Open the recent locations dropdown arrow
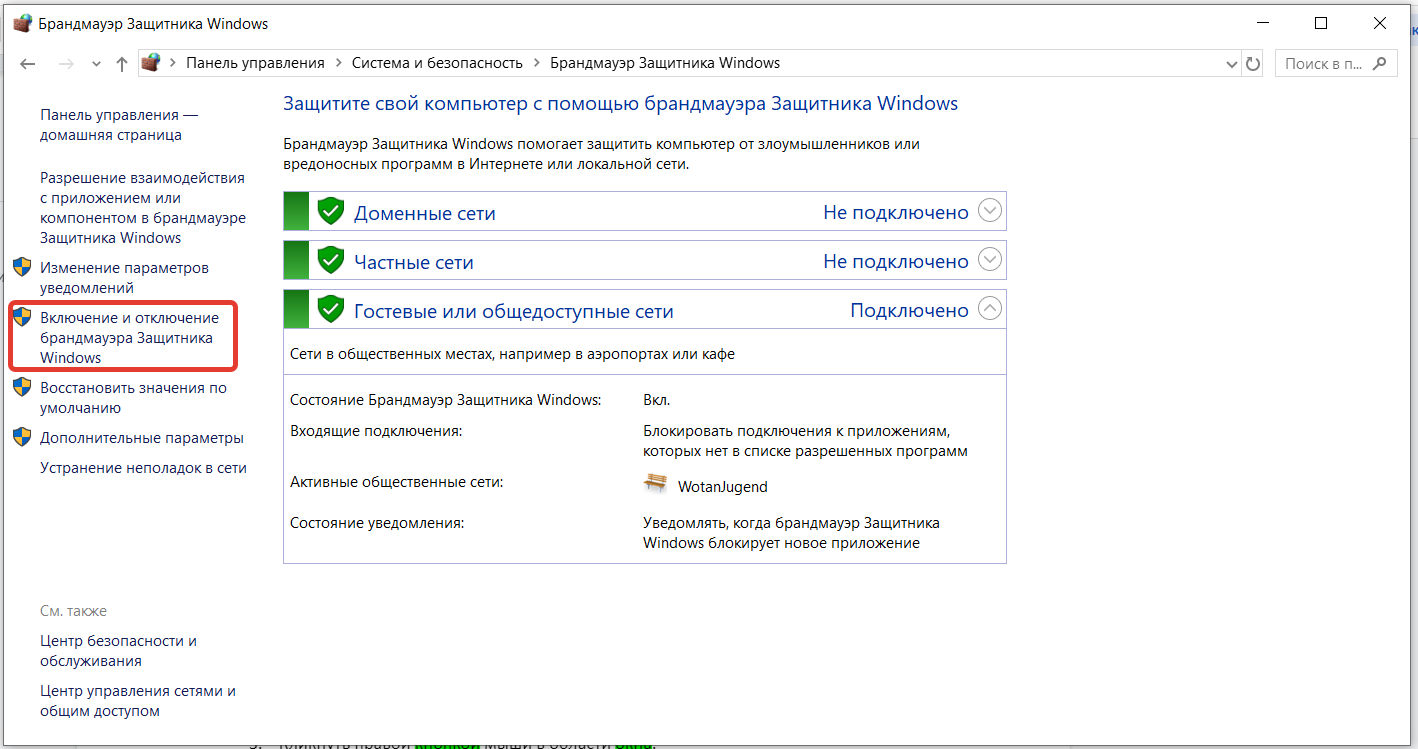The height and width of the screenshot is (749, 1418). [96, 64]
